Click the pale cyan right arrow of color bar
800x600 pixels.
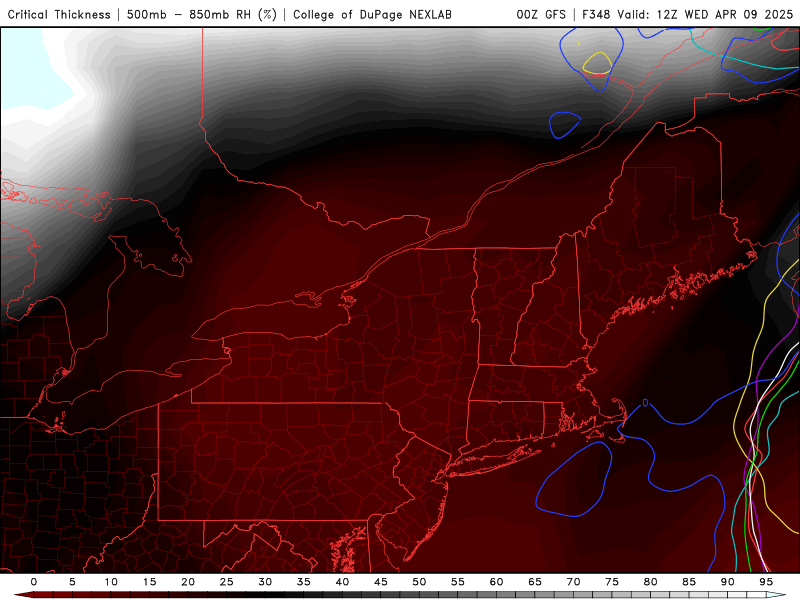776,595
